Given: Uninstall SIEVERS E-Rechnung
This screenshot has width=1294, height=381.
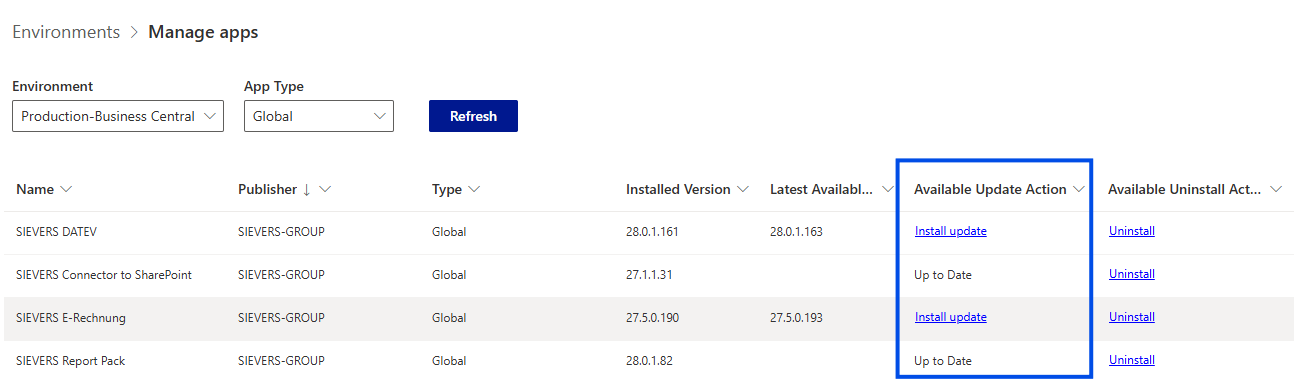Looking at the screenshot, I should (x=1131, y=317).
